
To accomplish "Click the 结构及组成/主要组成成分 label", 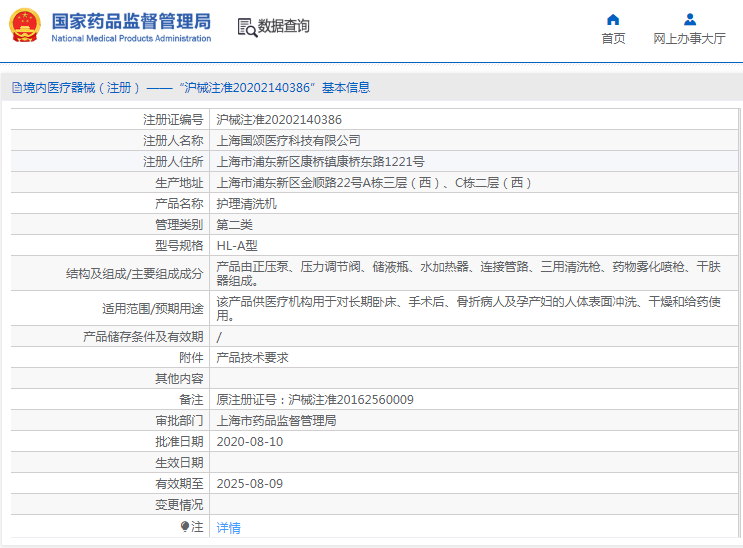I will tap(135, 274).
